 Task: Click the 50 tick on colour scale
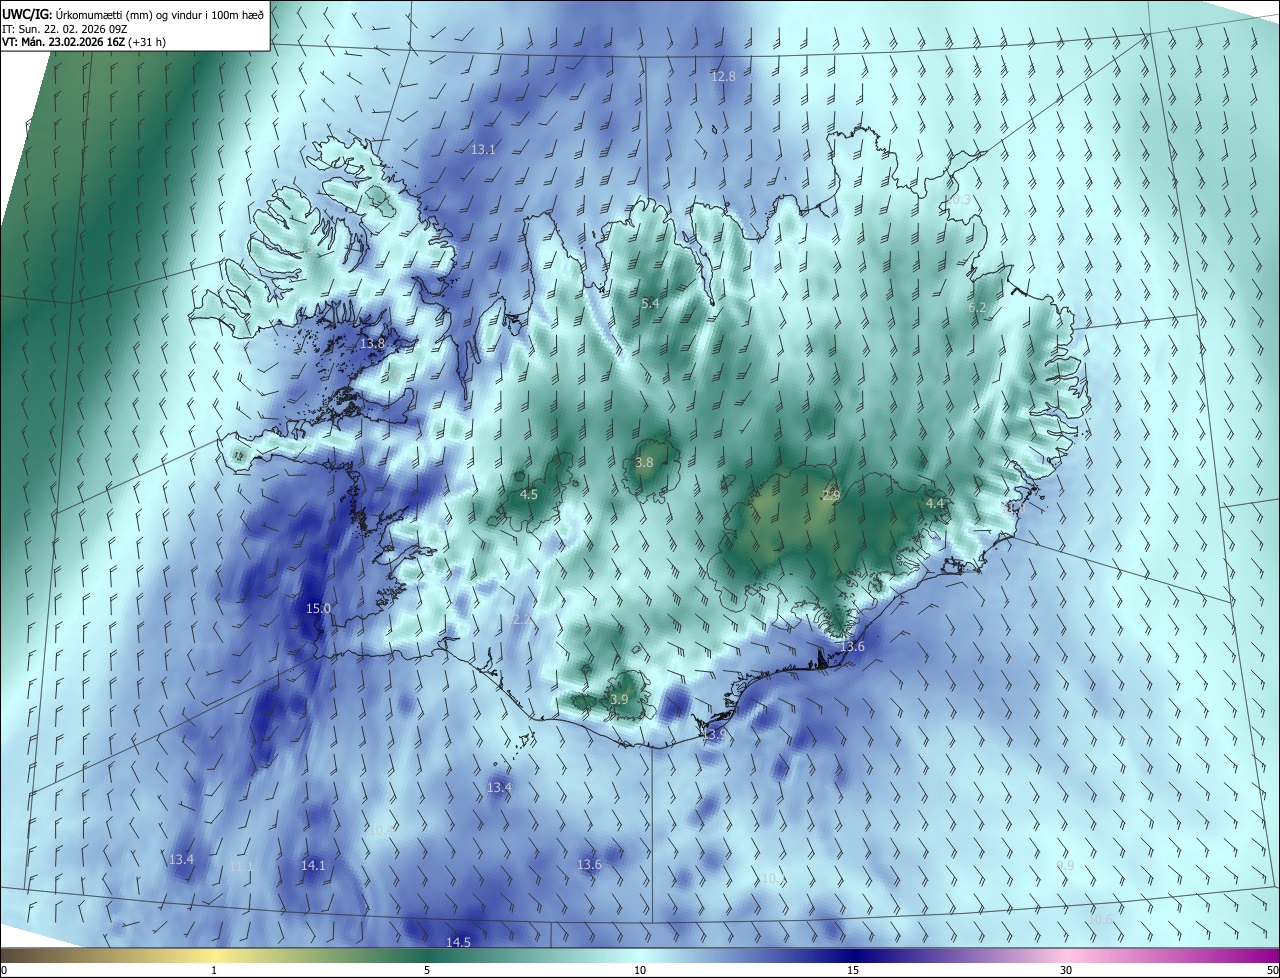pos(1272,970)
